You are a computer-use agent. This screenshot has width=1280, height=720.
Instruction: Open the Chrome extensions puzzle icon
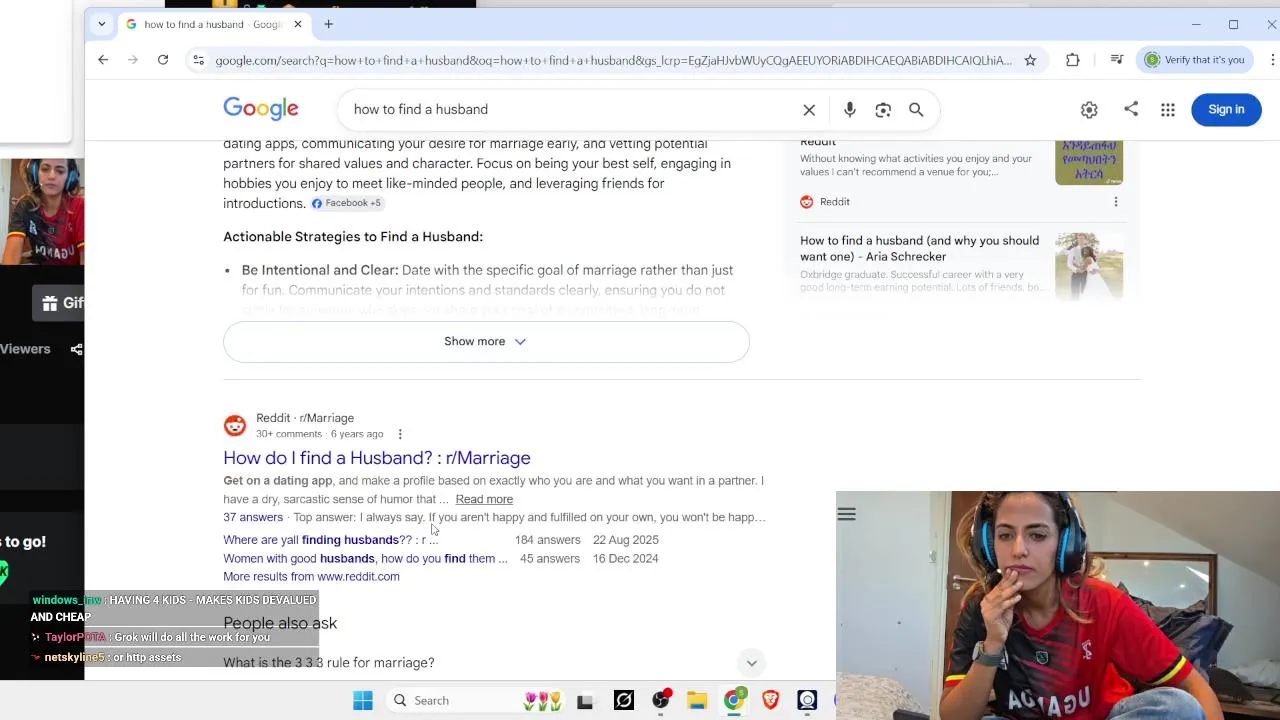1073,60
